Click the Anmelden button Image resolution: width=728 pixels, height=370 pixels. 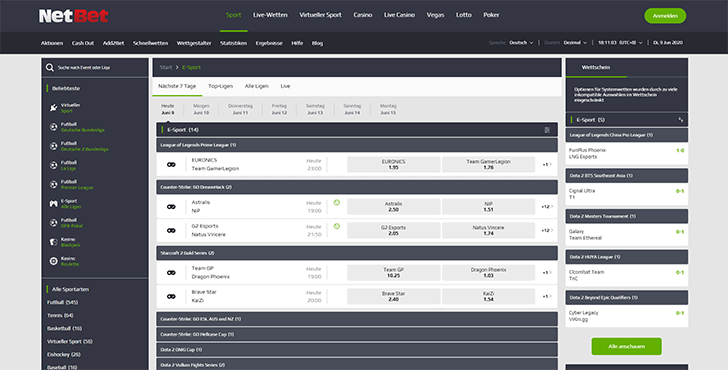point(665,16)
